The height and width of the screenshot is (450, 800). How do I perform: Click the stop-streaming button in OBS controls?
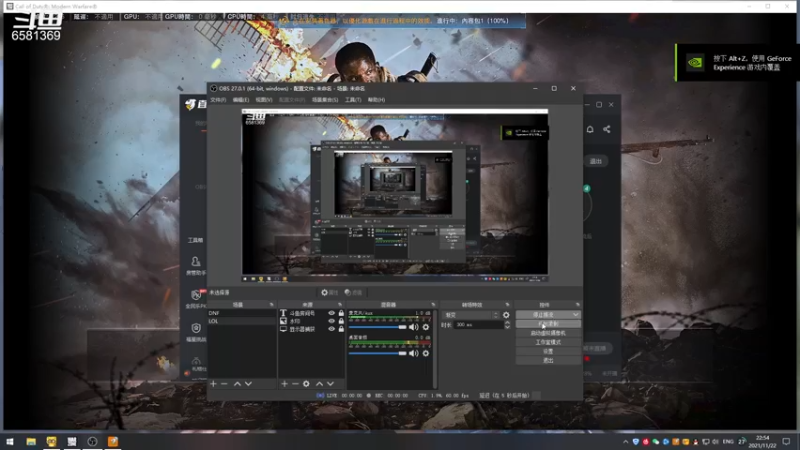click(x=543, y=315)
